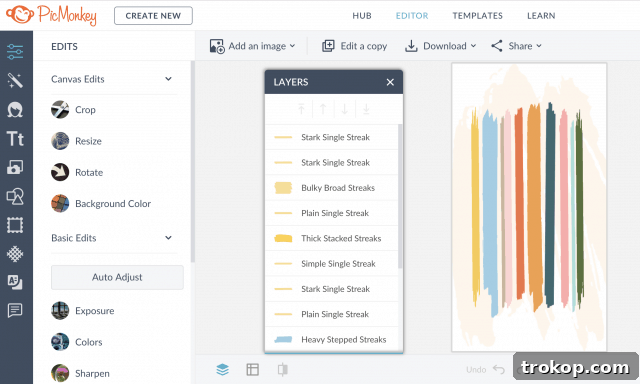Open the Frames sidebar tab
Screen dimensions: 640x384
(x=15, y=225)
